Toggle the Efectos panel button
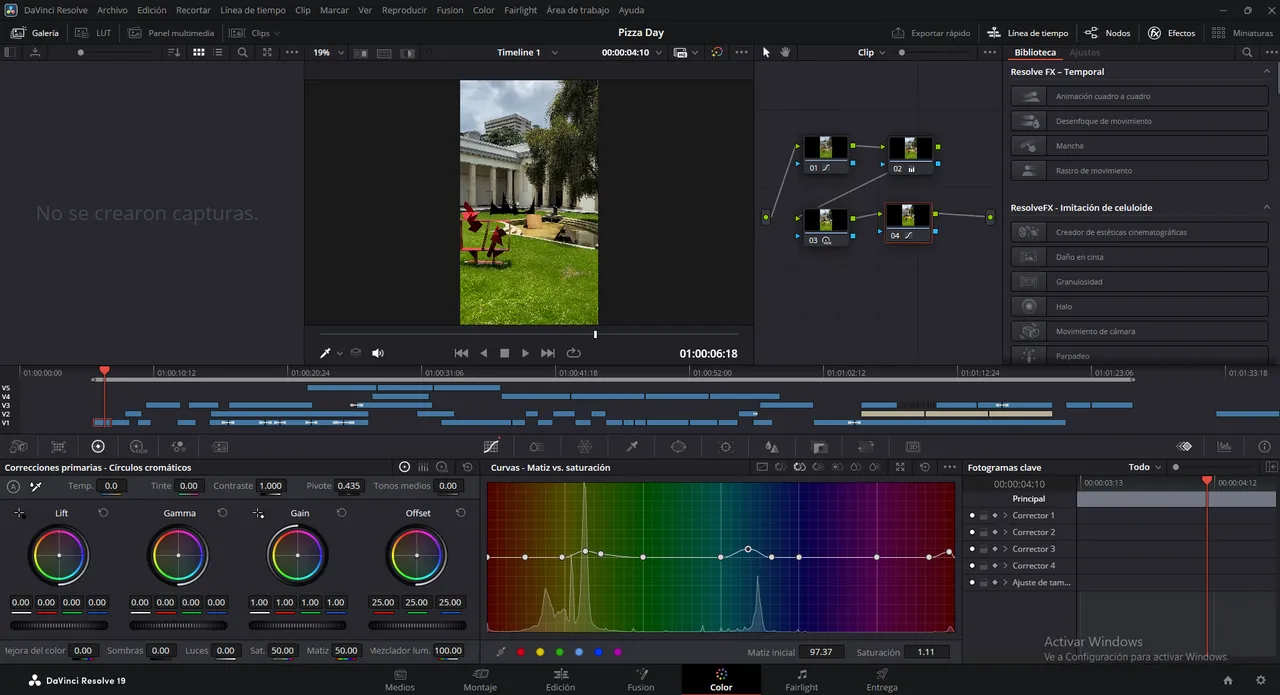Image resolution: width=1280 pixels, height=695 pixels. (1171, 33)
